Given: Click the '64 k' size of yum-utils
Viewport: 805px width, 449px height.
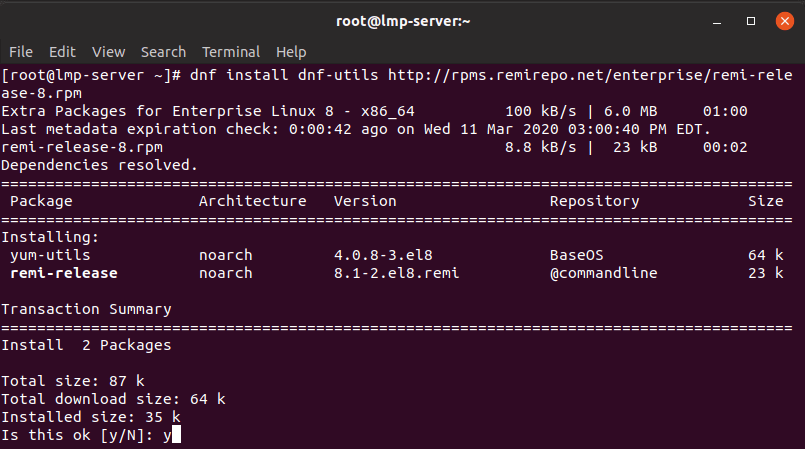Looking at the screenshot, I should click(765, 255).
